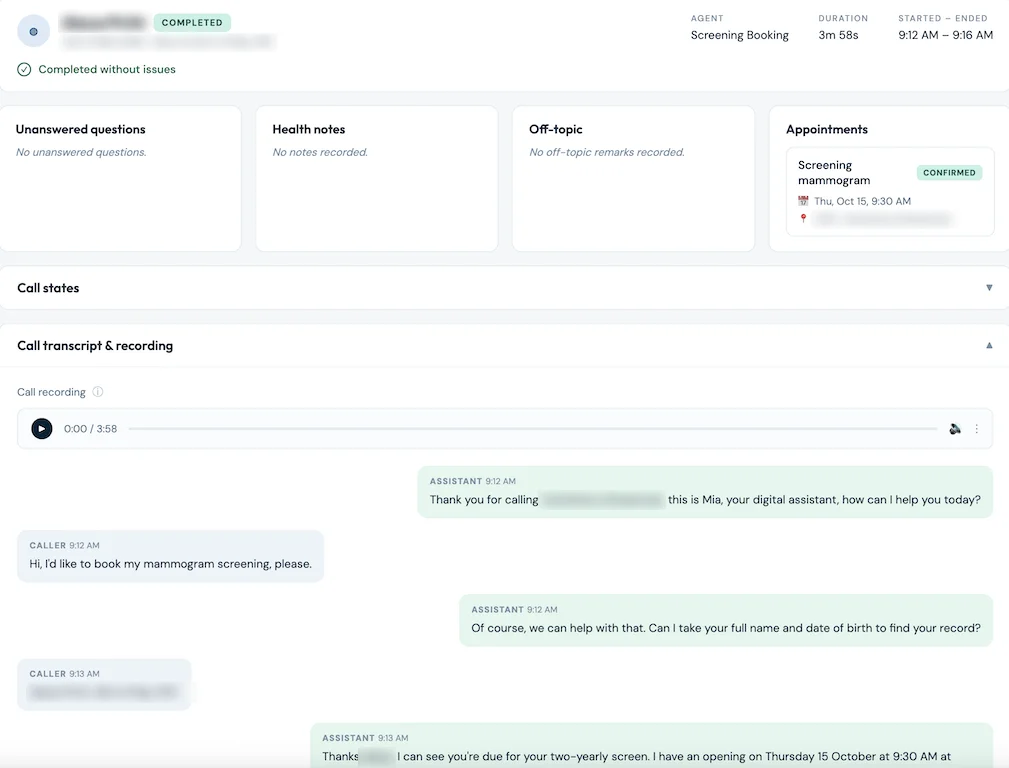Viewport: 1009px width, 768px height.
Task: Click the Unanswered questions heading
Action: coord(80,129)
